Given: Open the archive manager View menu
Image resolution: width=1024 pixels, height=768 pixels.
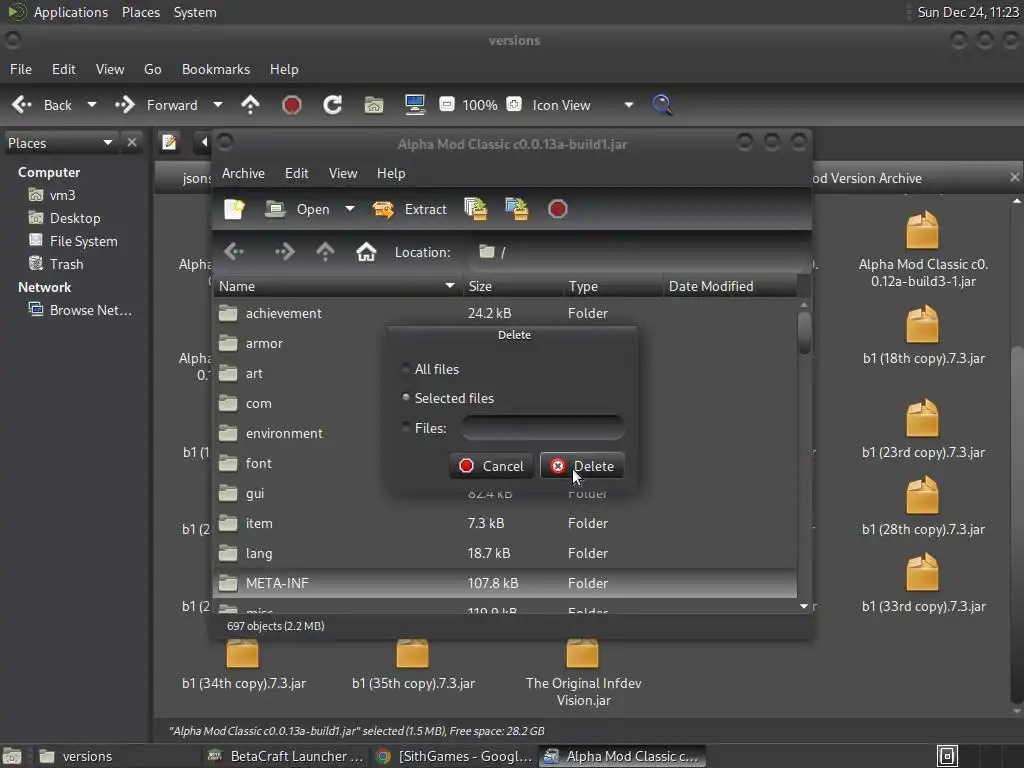Looking at the screenshot, I should [343, 173].
